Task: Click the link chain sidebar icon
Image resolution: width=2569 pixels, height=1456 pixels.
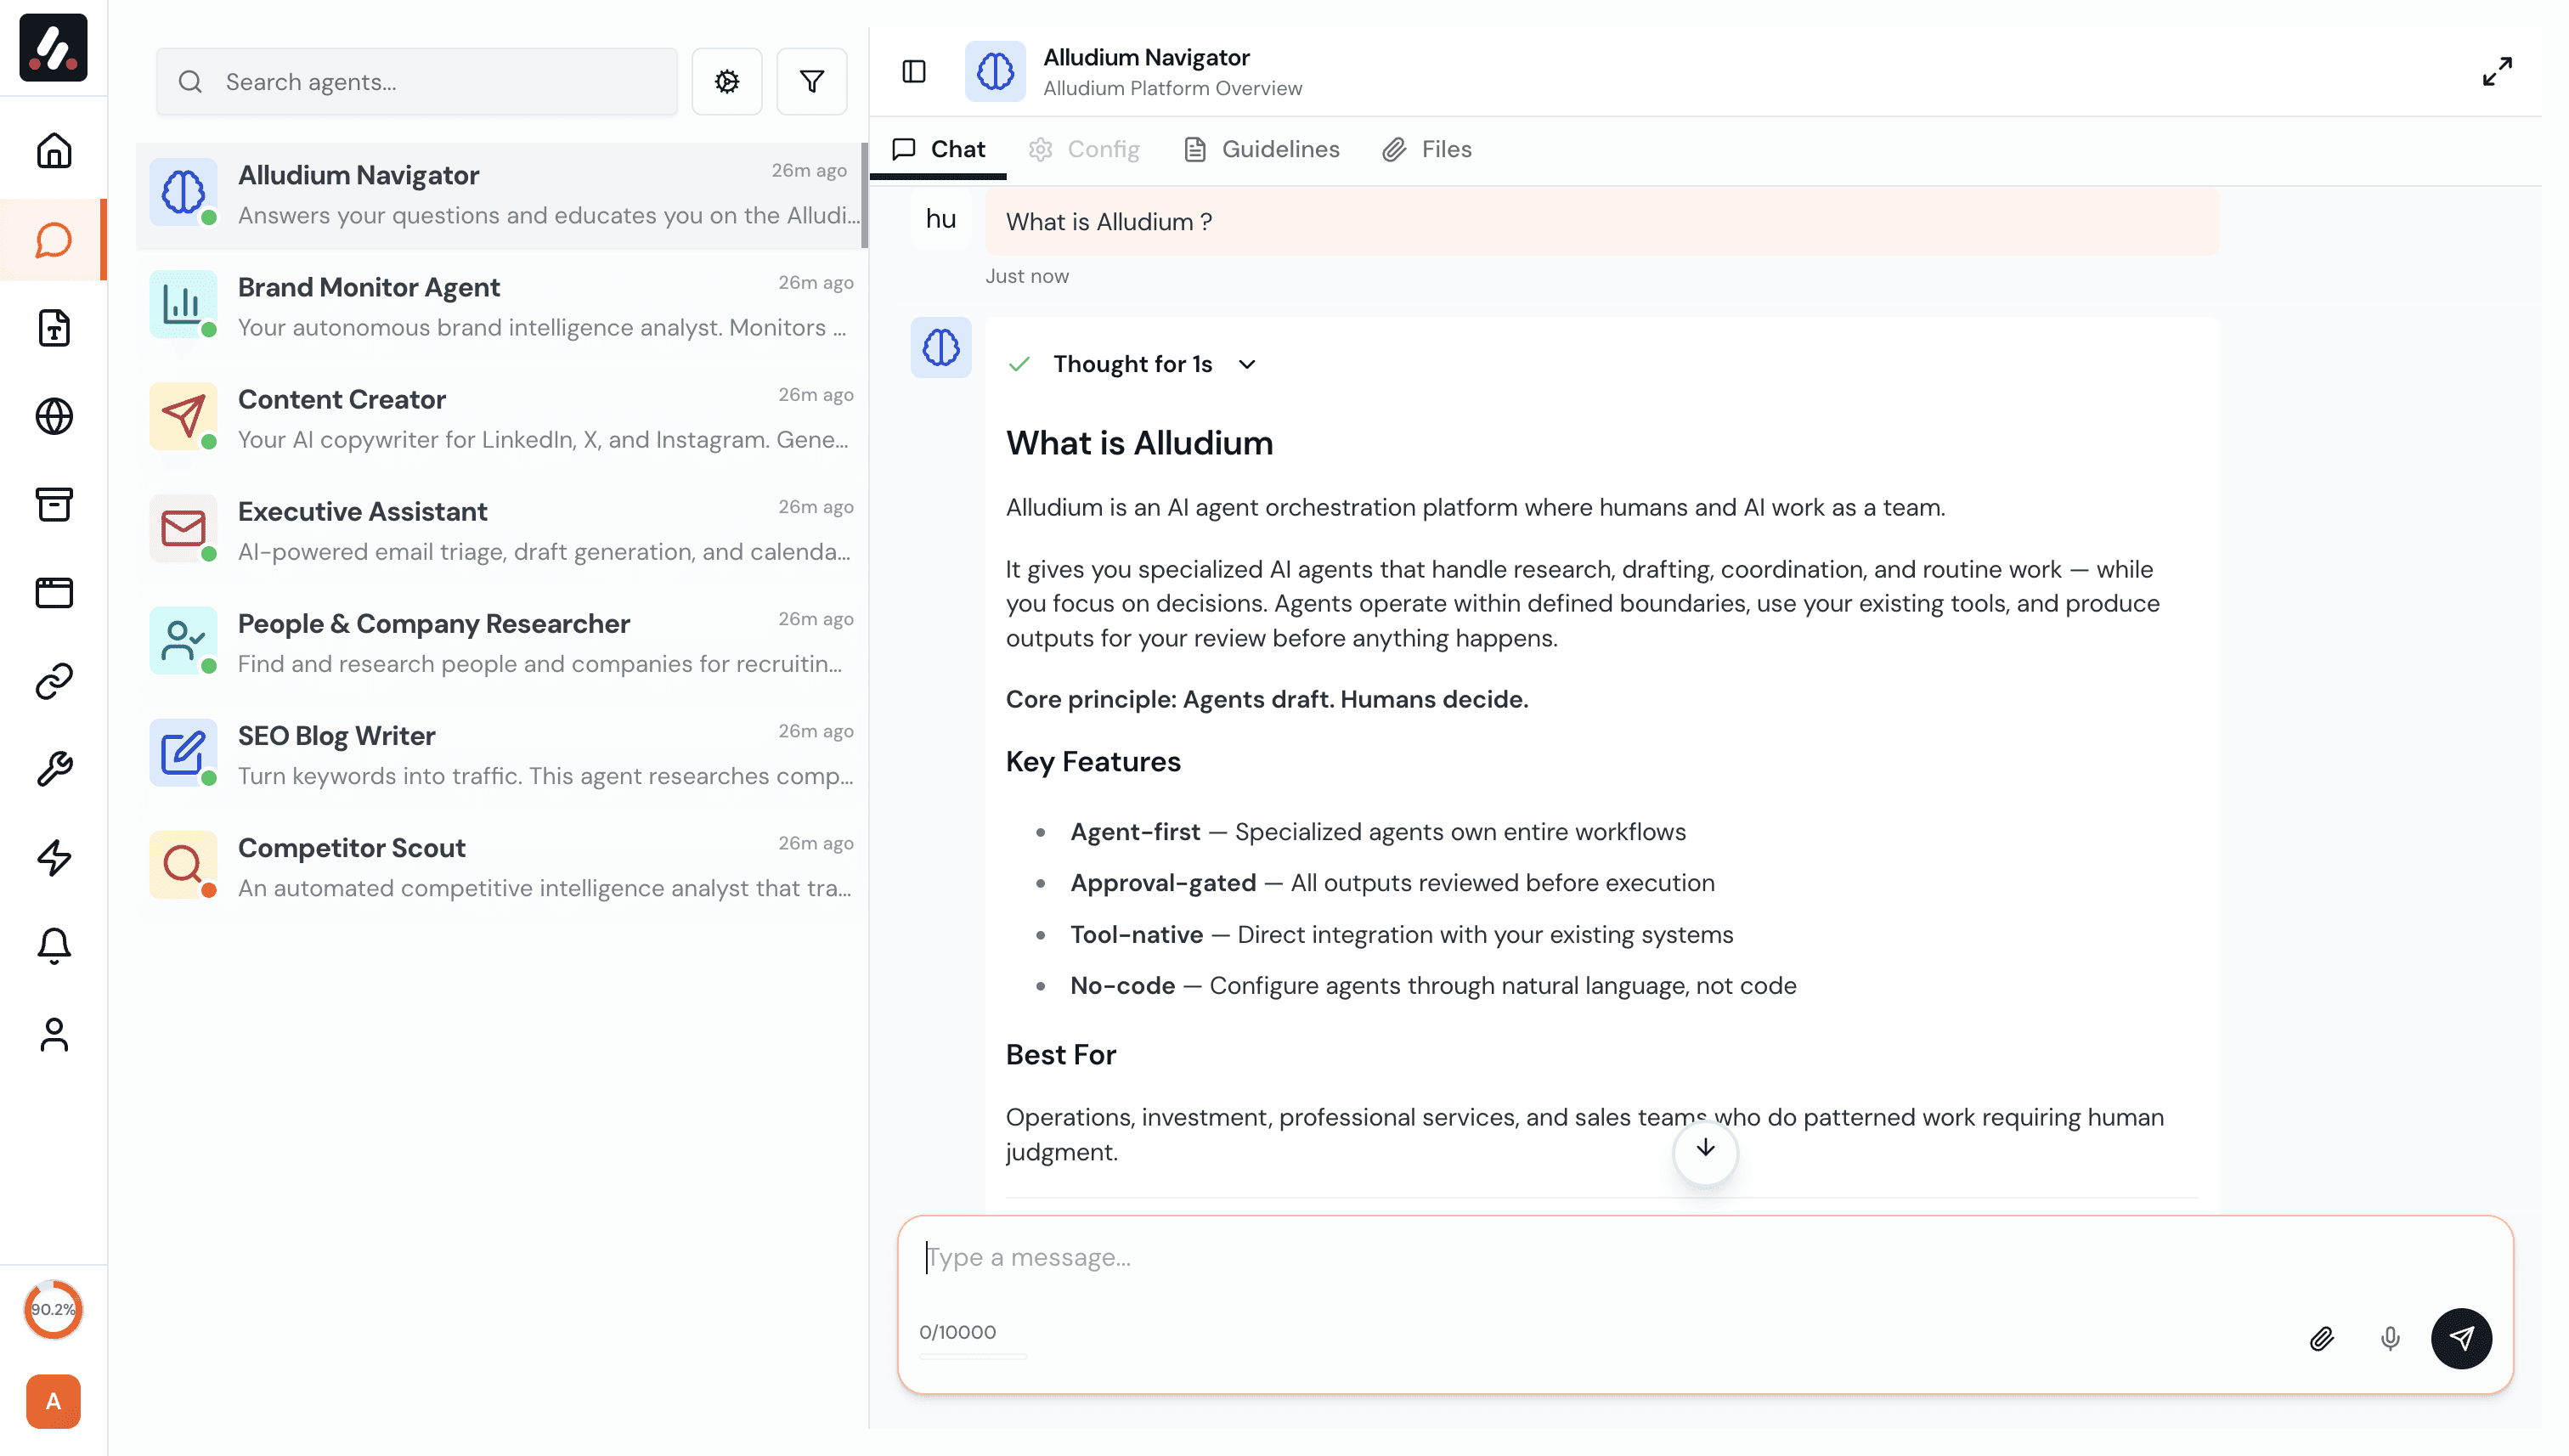Action: pyautogui.click(x=54, y=681)
